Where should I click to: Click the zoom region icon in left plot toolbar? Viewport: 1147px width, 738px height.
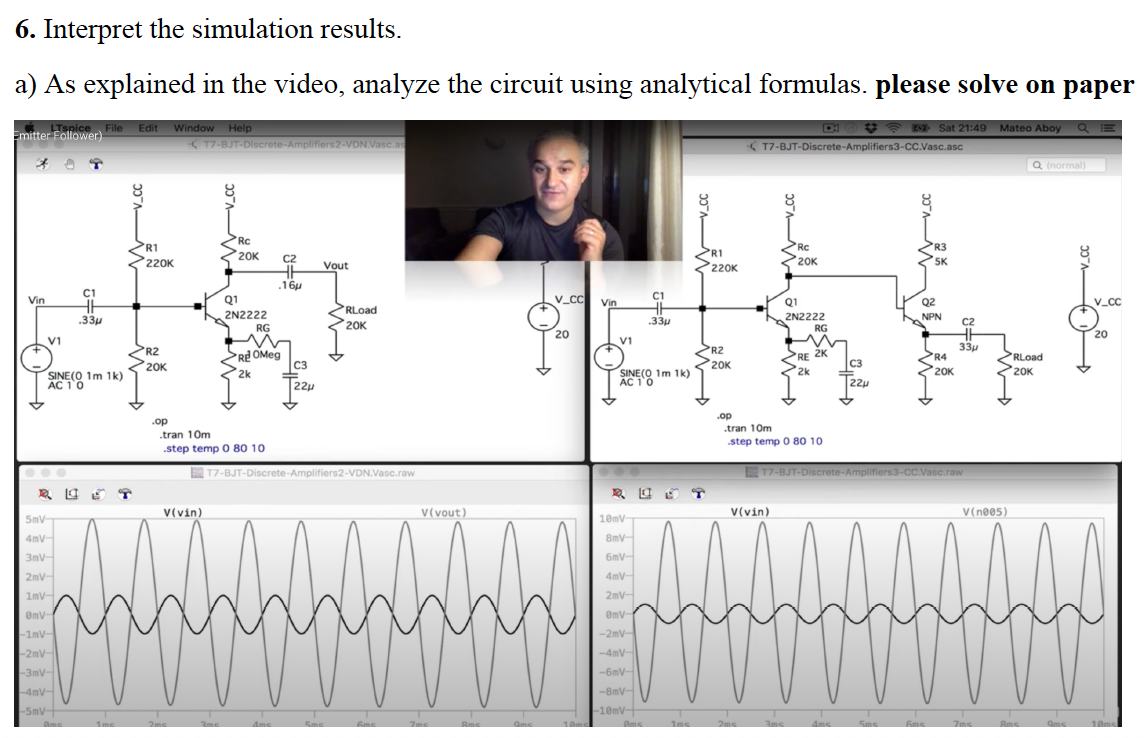click(71, 494)
